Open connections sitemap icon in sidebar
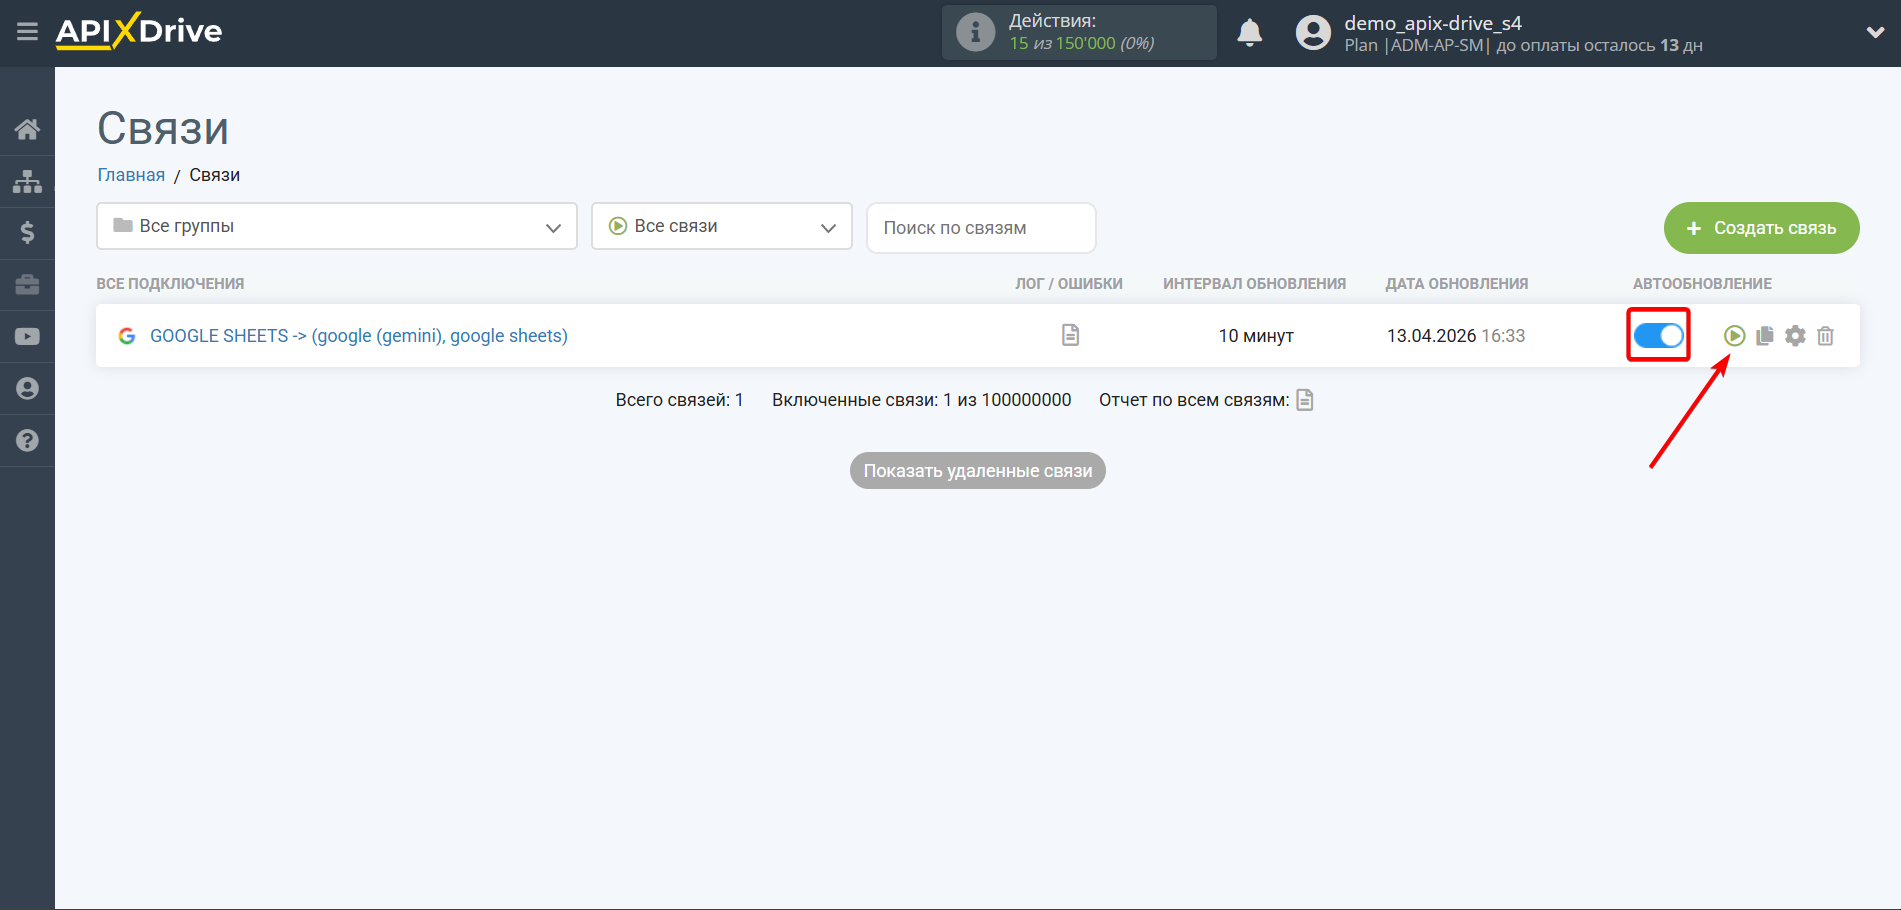 pyautogui.click(x=27, y=181)
